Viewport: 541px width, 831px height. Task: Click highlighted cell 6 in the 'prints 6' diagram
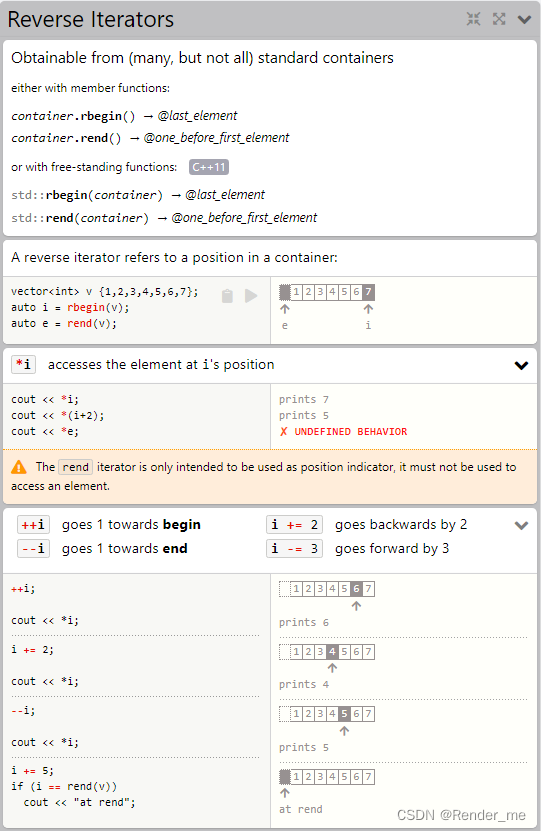click(x=356, y=589)
